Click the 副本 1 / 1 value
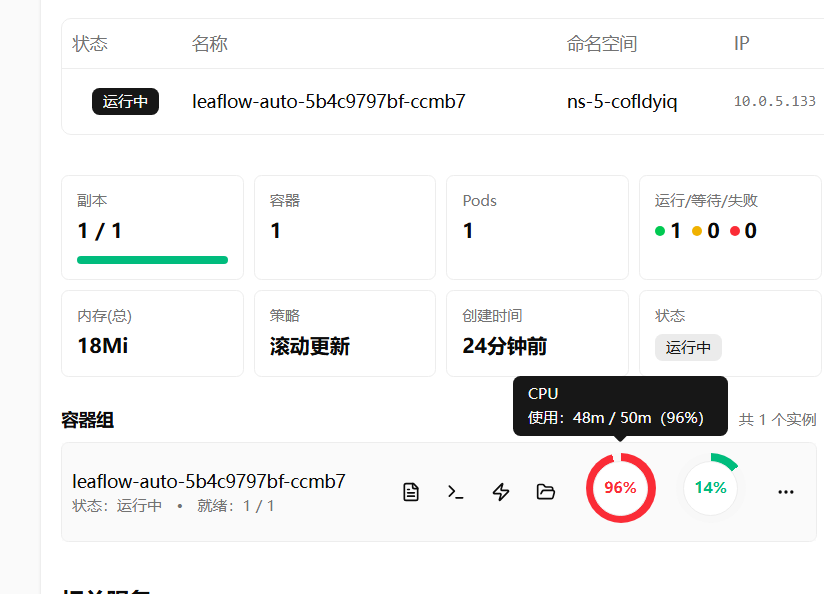The width and height of the screenshot is (824, 594). (x=100, y=231)
